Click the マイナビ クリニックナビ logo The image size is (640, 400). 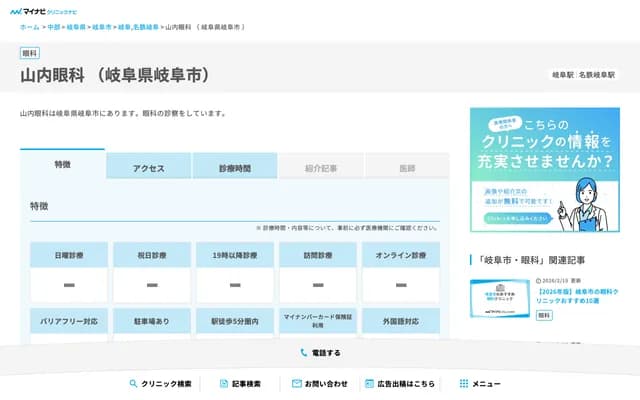[x=48, y=10]
